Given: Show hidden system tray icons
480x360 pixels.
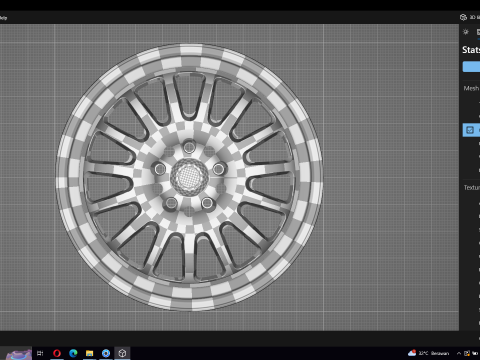Looking at the screenshot, I should [459, 353].
